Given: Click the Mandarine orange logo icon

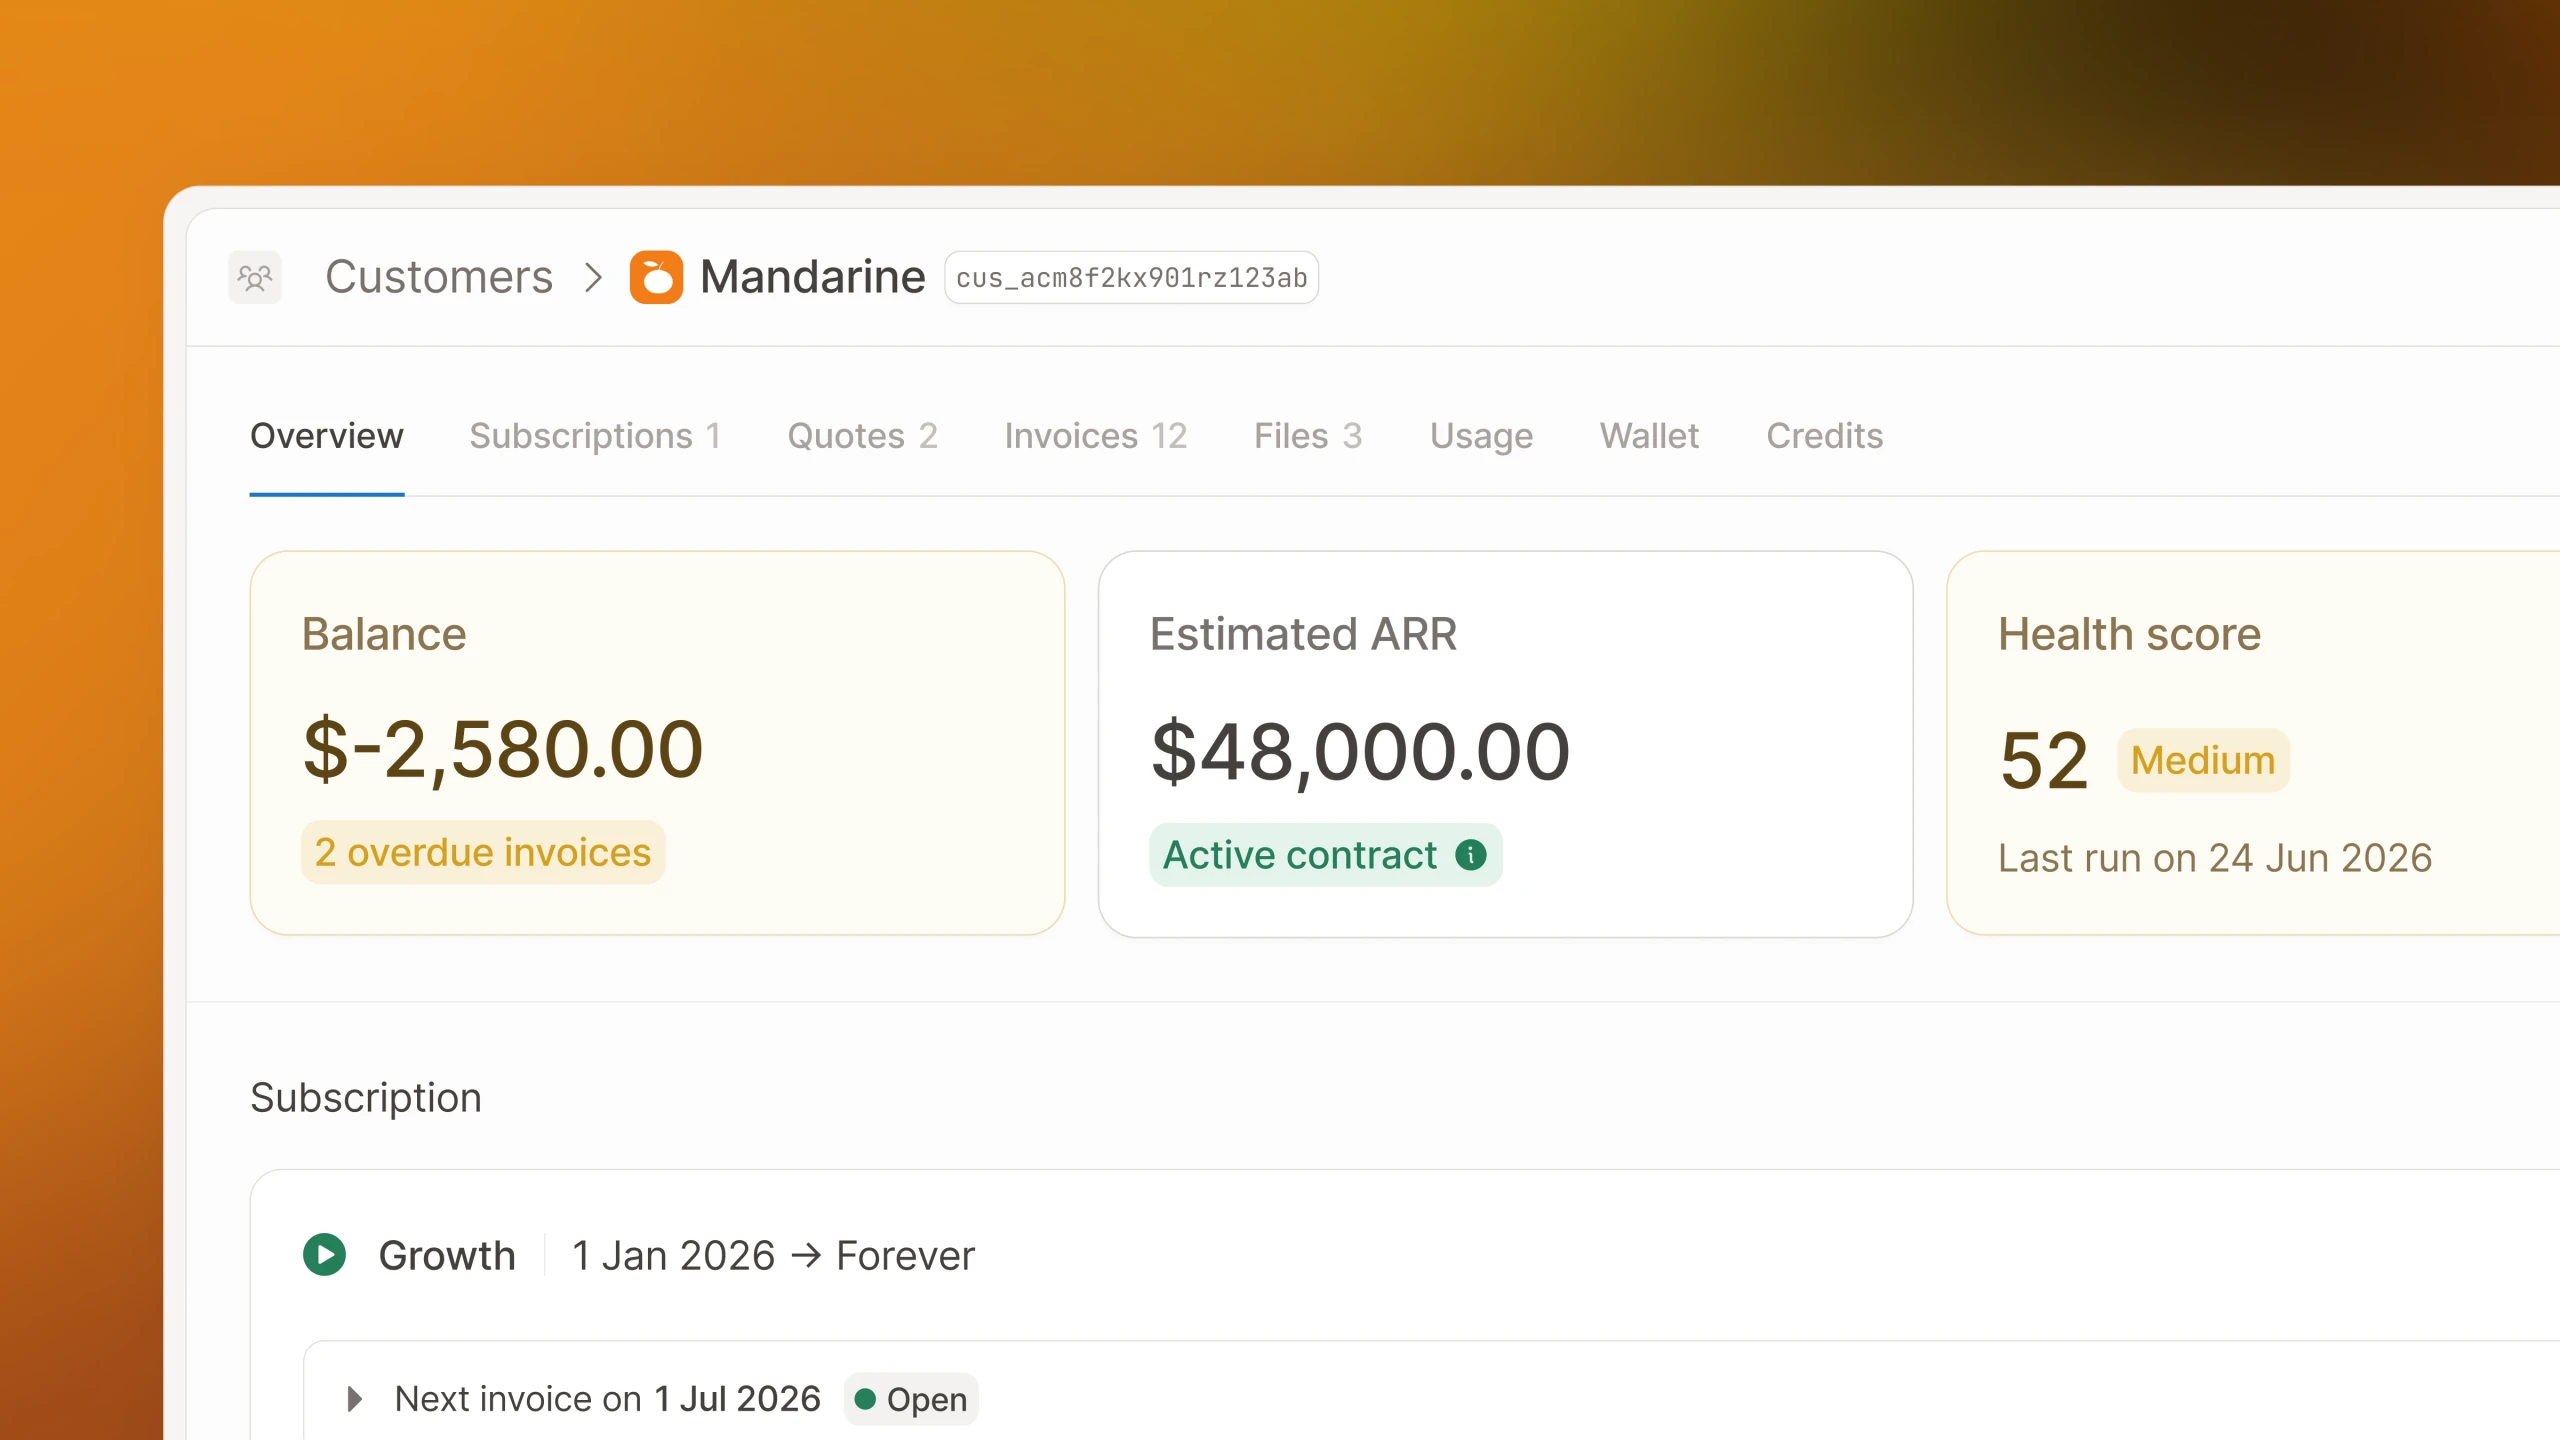Looking at the screenshot, I should tap(656, 277).
